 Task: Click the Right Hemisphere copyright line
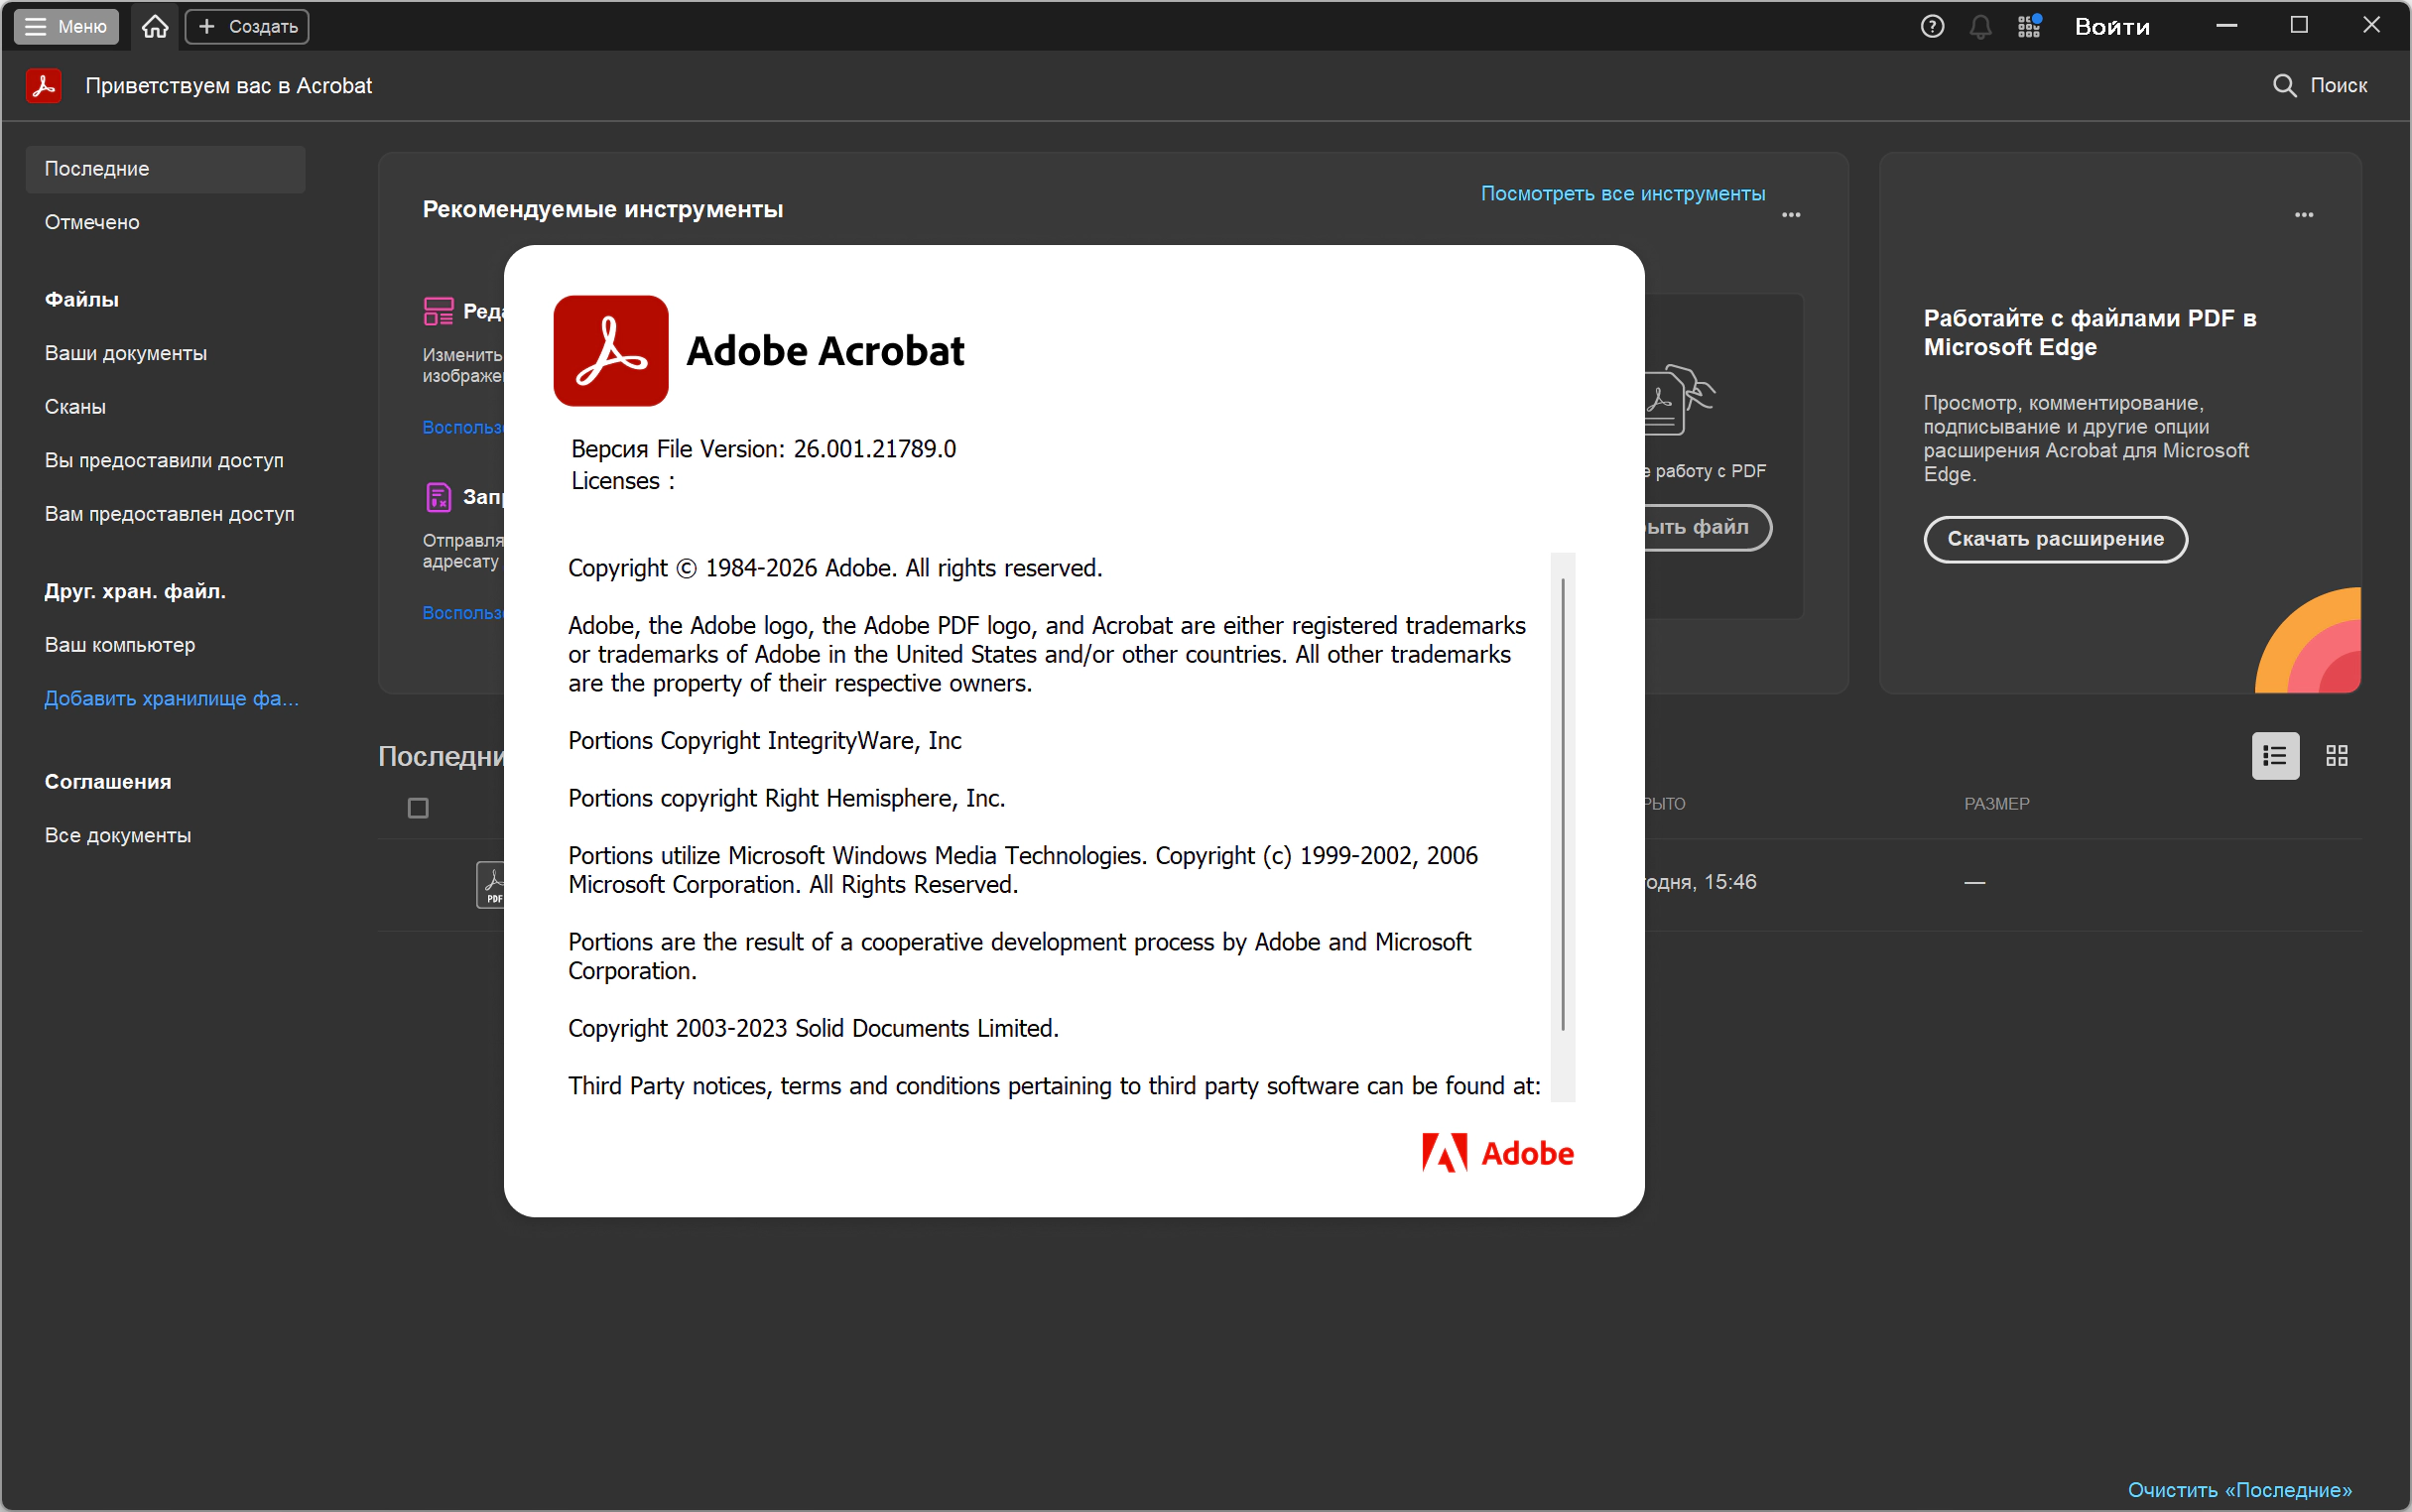click(787, 798)
